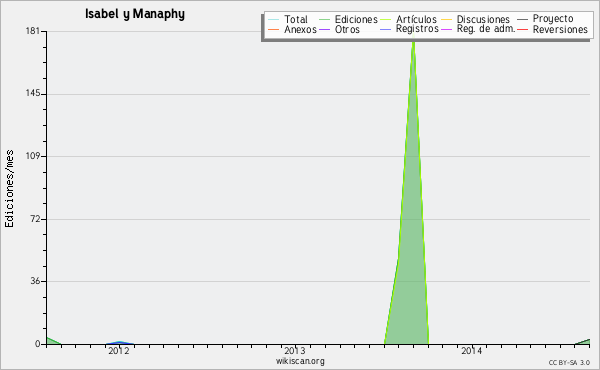The height and width of the screenshot is (370, 600).
Task: Select the 'Ediciones' legend entry
Action: point(356,19)
